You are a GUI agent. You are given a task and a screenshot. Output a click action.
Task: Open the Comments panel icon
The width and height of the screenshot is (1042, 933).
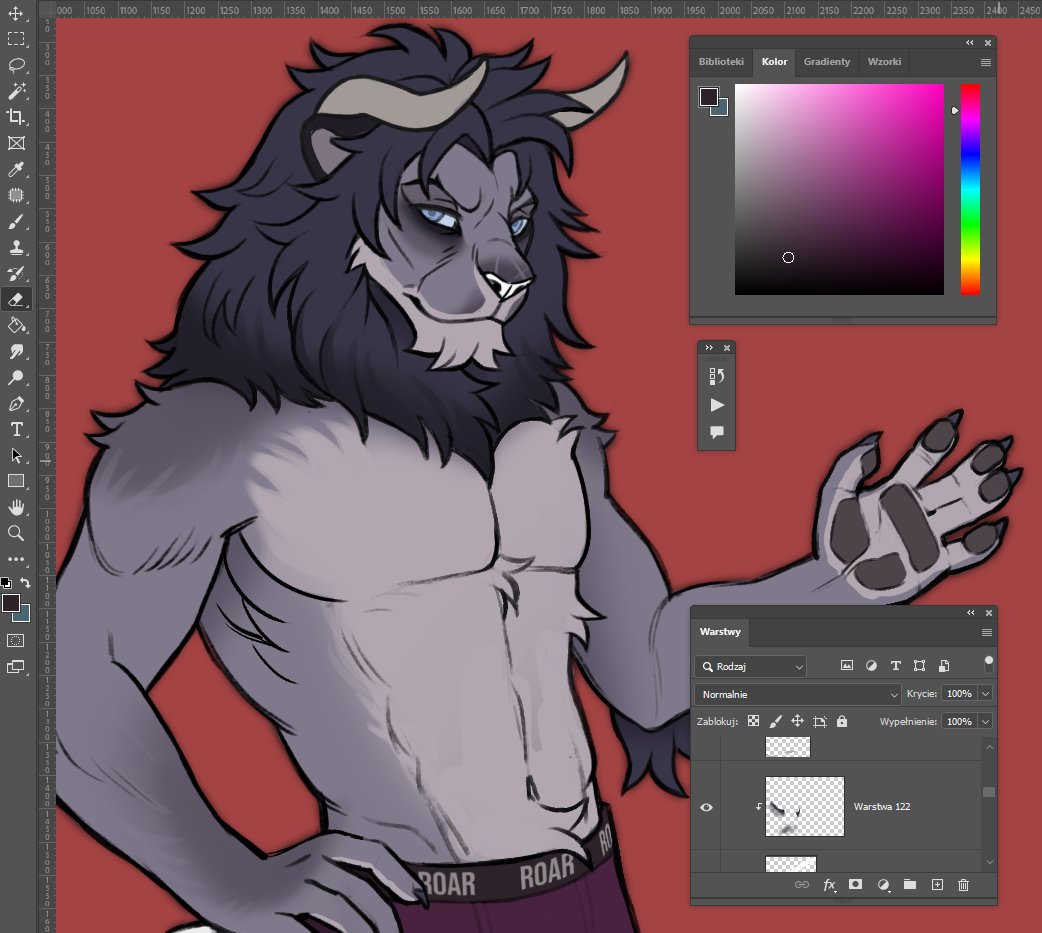pyautogui.click(x=716, y=432)
